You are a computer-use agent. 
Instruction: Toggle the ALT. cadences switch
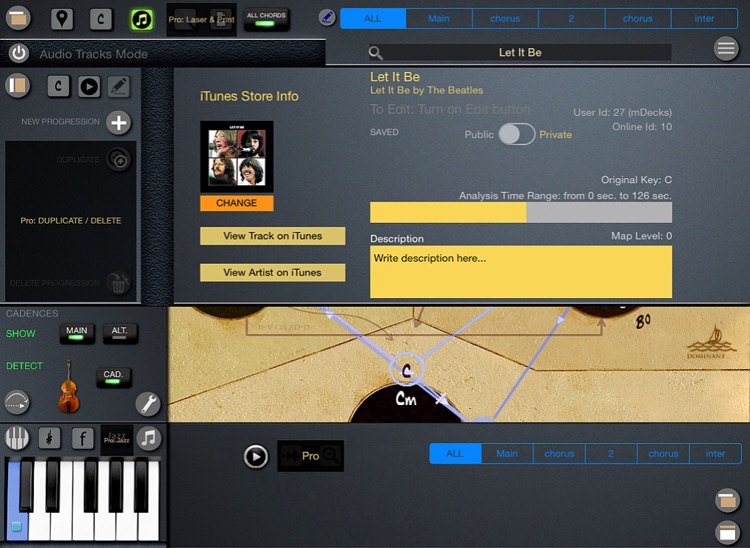point(120,333)
